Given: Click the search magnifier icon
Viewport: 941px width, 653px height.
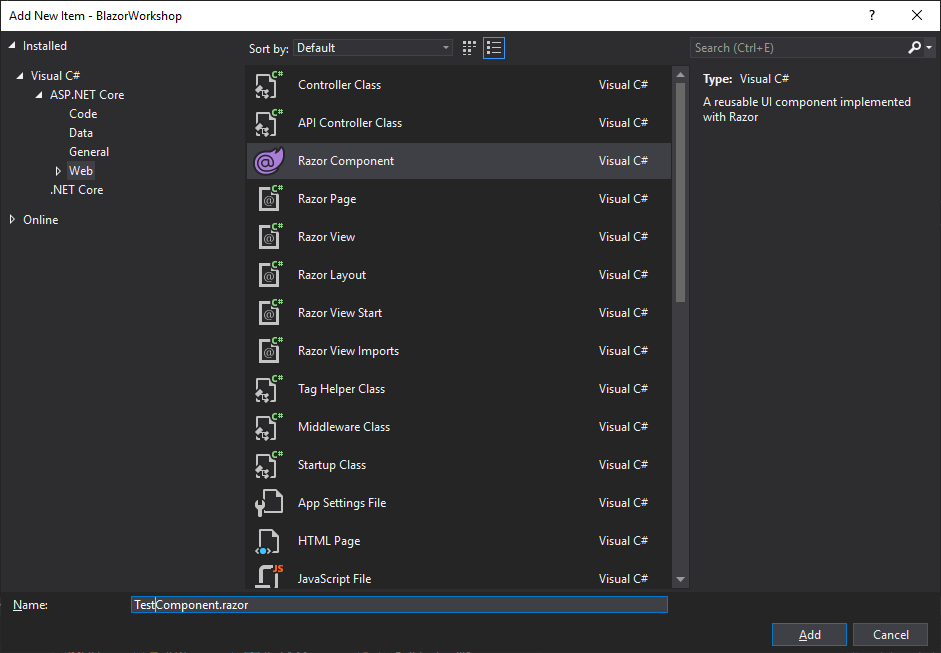Looking at the screenshot, I should (915, 47).
